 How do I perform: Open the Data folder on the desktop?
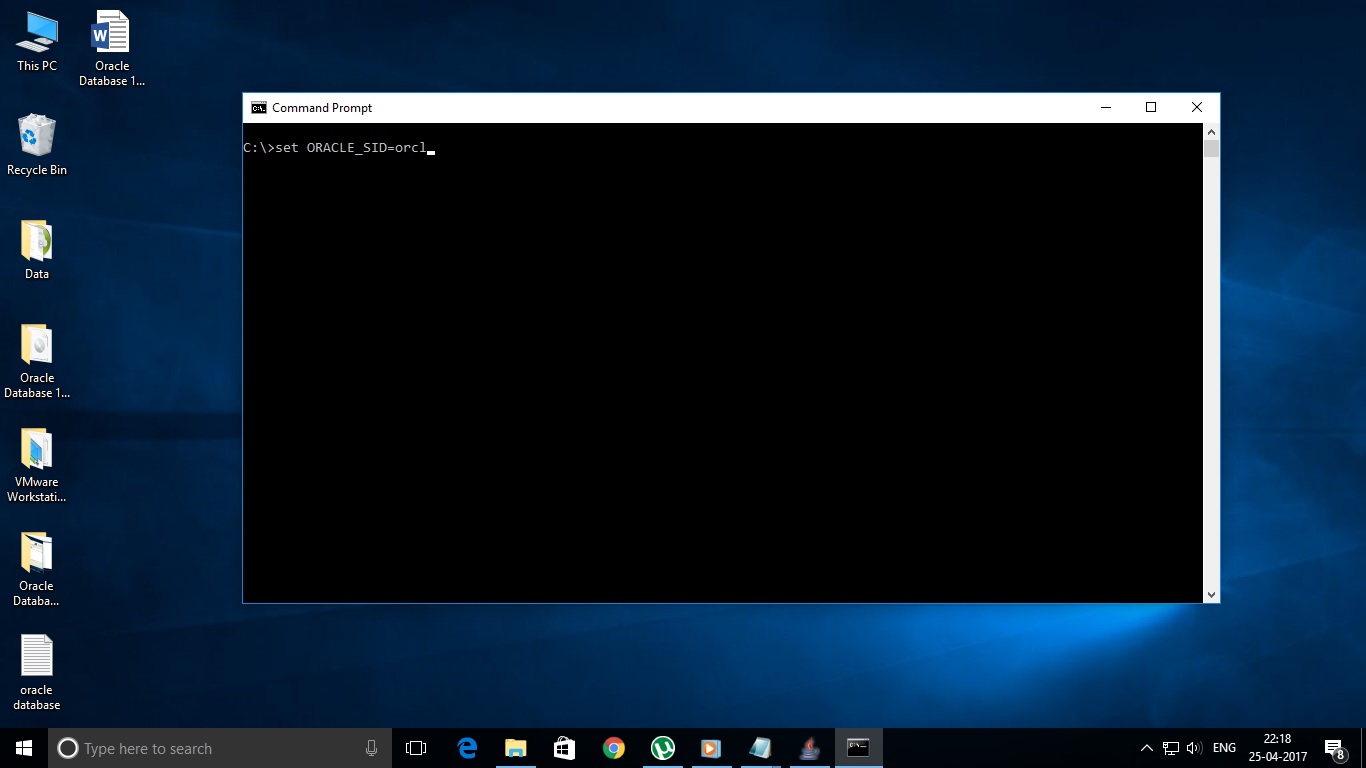tap(36, 245)
